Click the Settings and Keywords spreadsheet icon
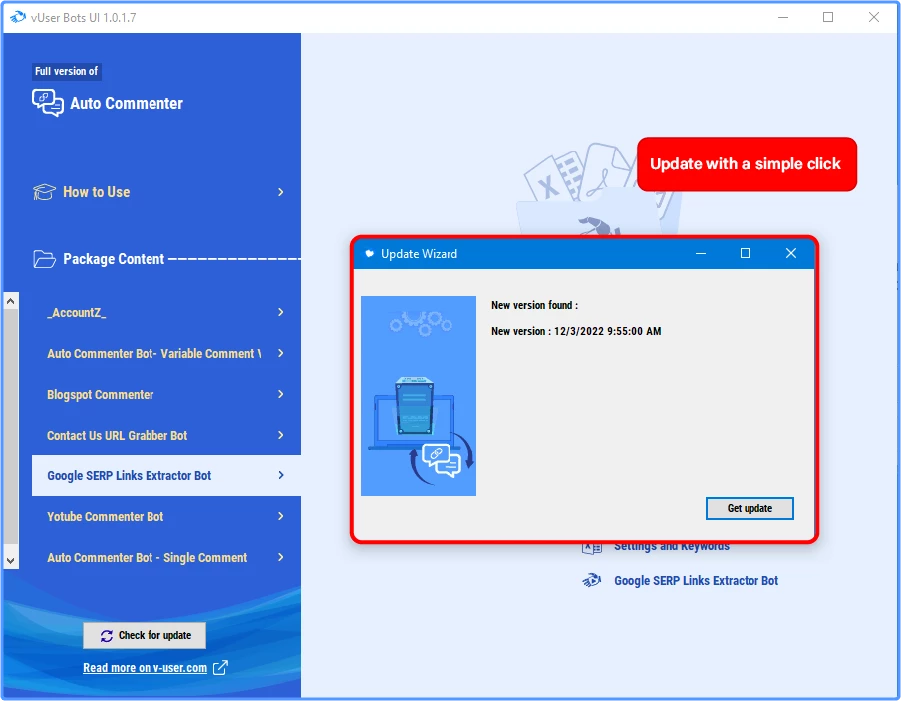This screenshot has height=701, width=901. coord(592,548)
